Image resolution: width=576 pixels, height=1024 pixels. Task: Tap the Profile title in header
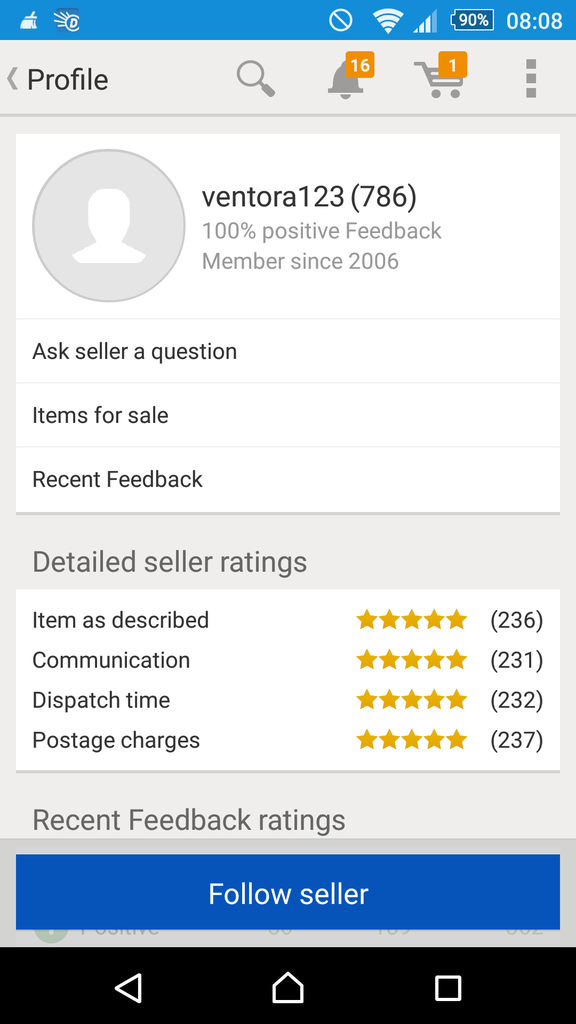coord(67,80)
